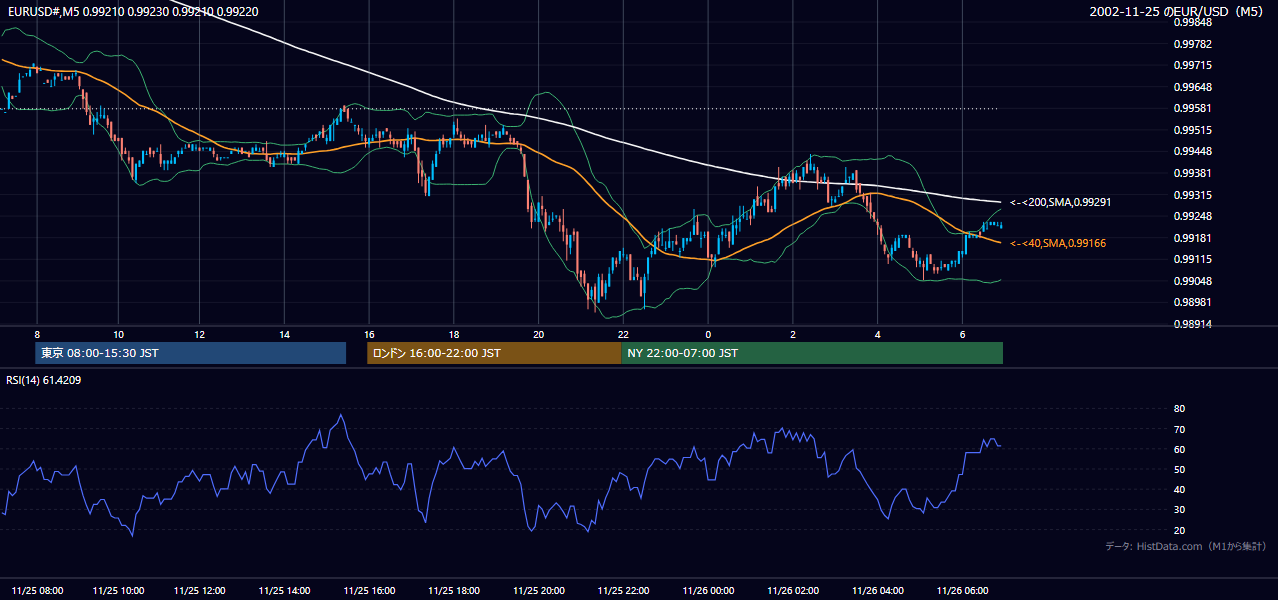Click the RSI(14) 61.4209 indicator label

(44, 380)
